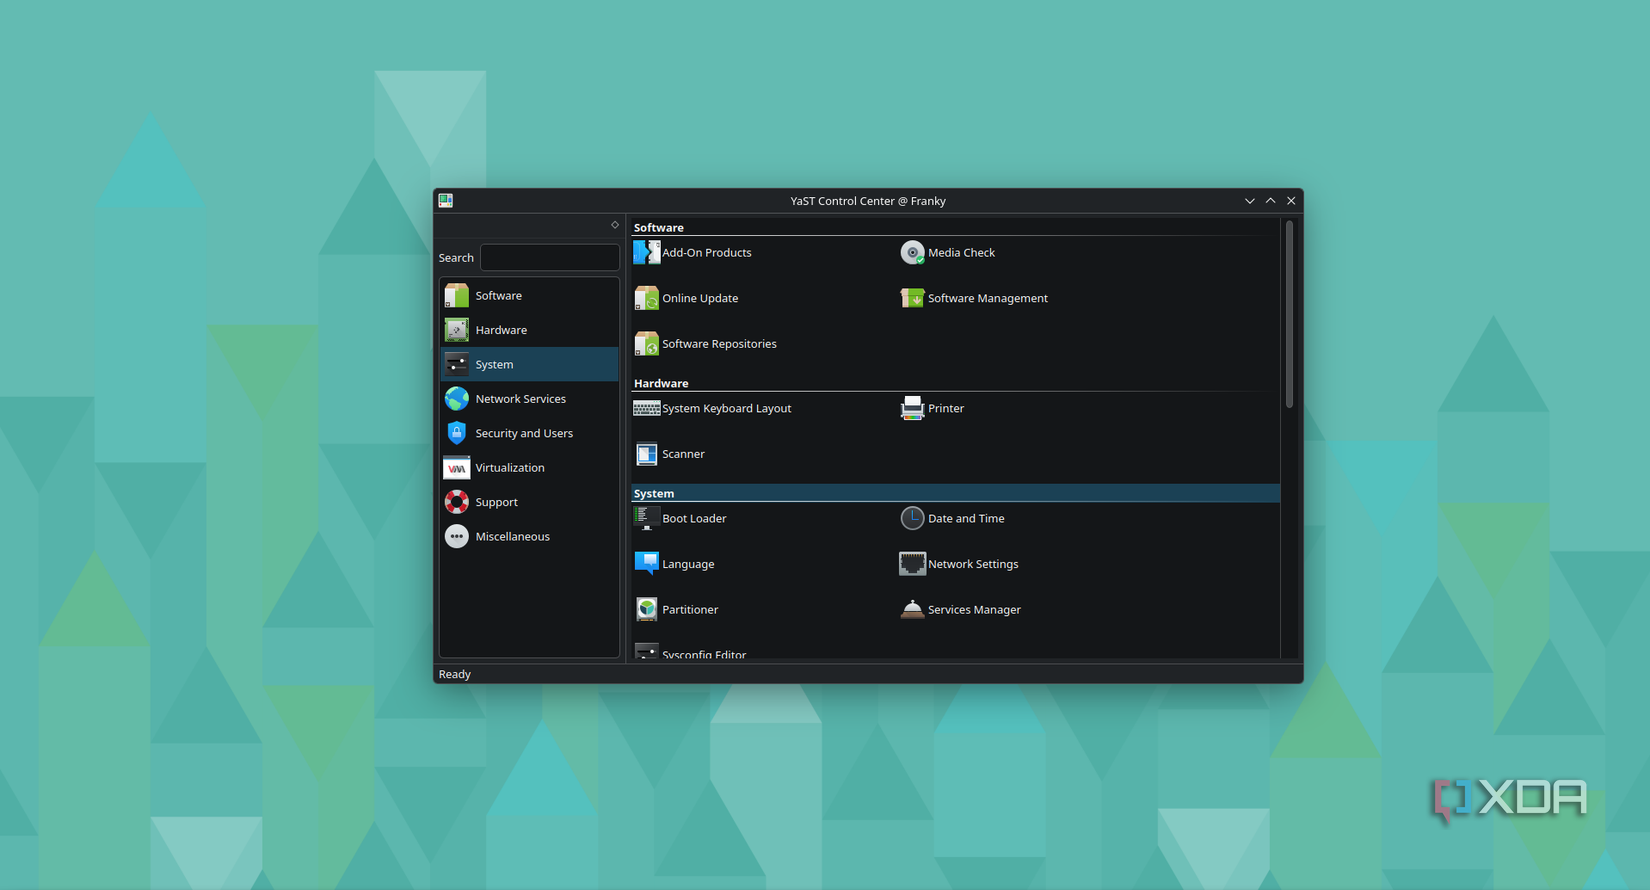Click the 'Language' label
The image size is (1650, 890).
[x=688, y=564]
